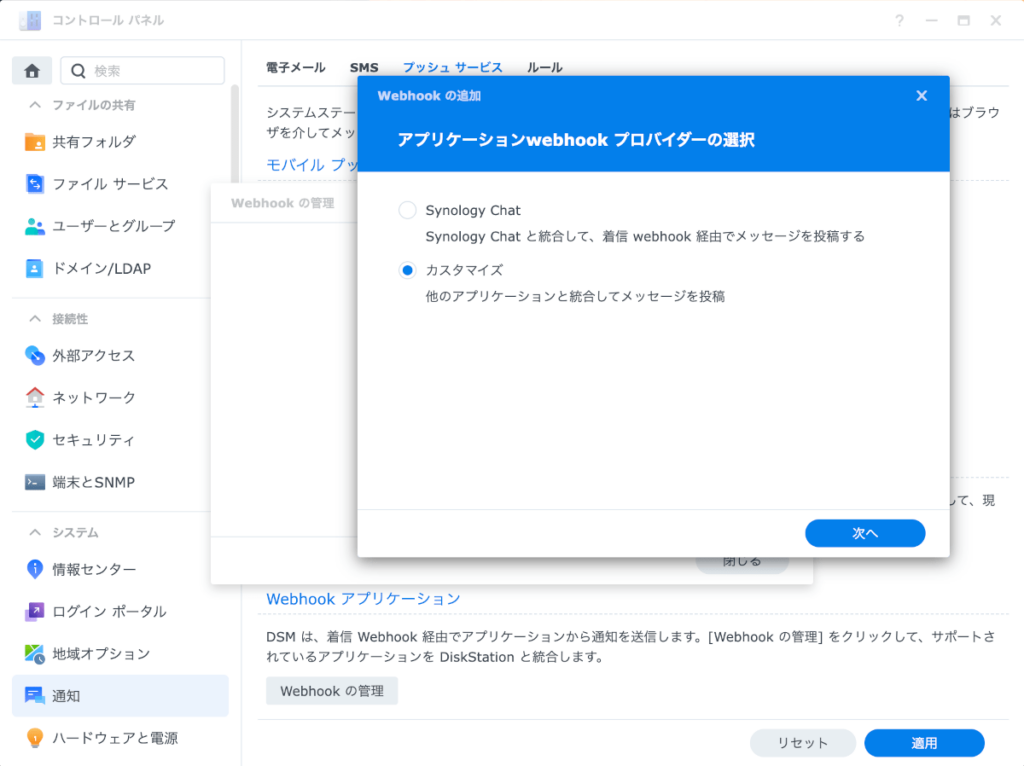Click the 他のアプリケーションと統合してメッセージを投稿 description
Image resolution: width=1024 pixels, height=766 pixels.
point(575,296)
